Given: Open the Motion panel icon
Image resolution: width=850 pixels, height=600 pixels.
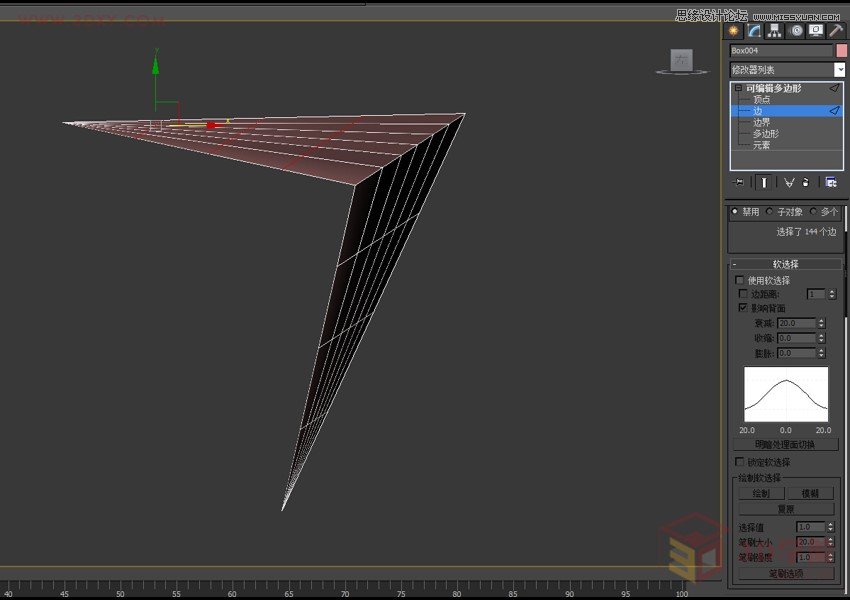Looking at the screenshot, I should pos(796,31).
